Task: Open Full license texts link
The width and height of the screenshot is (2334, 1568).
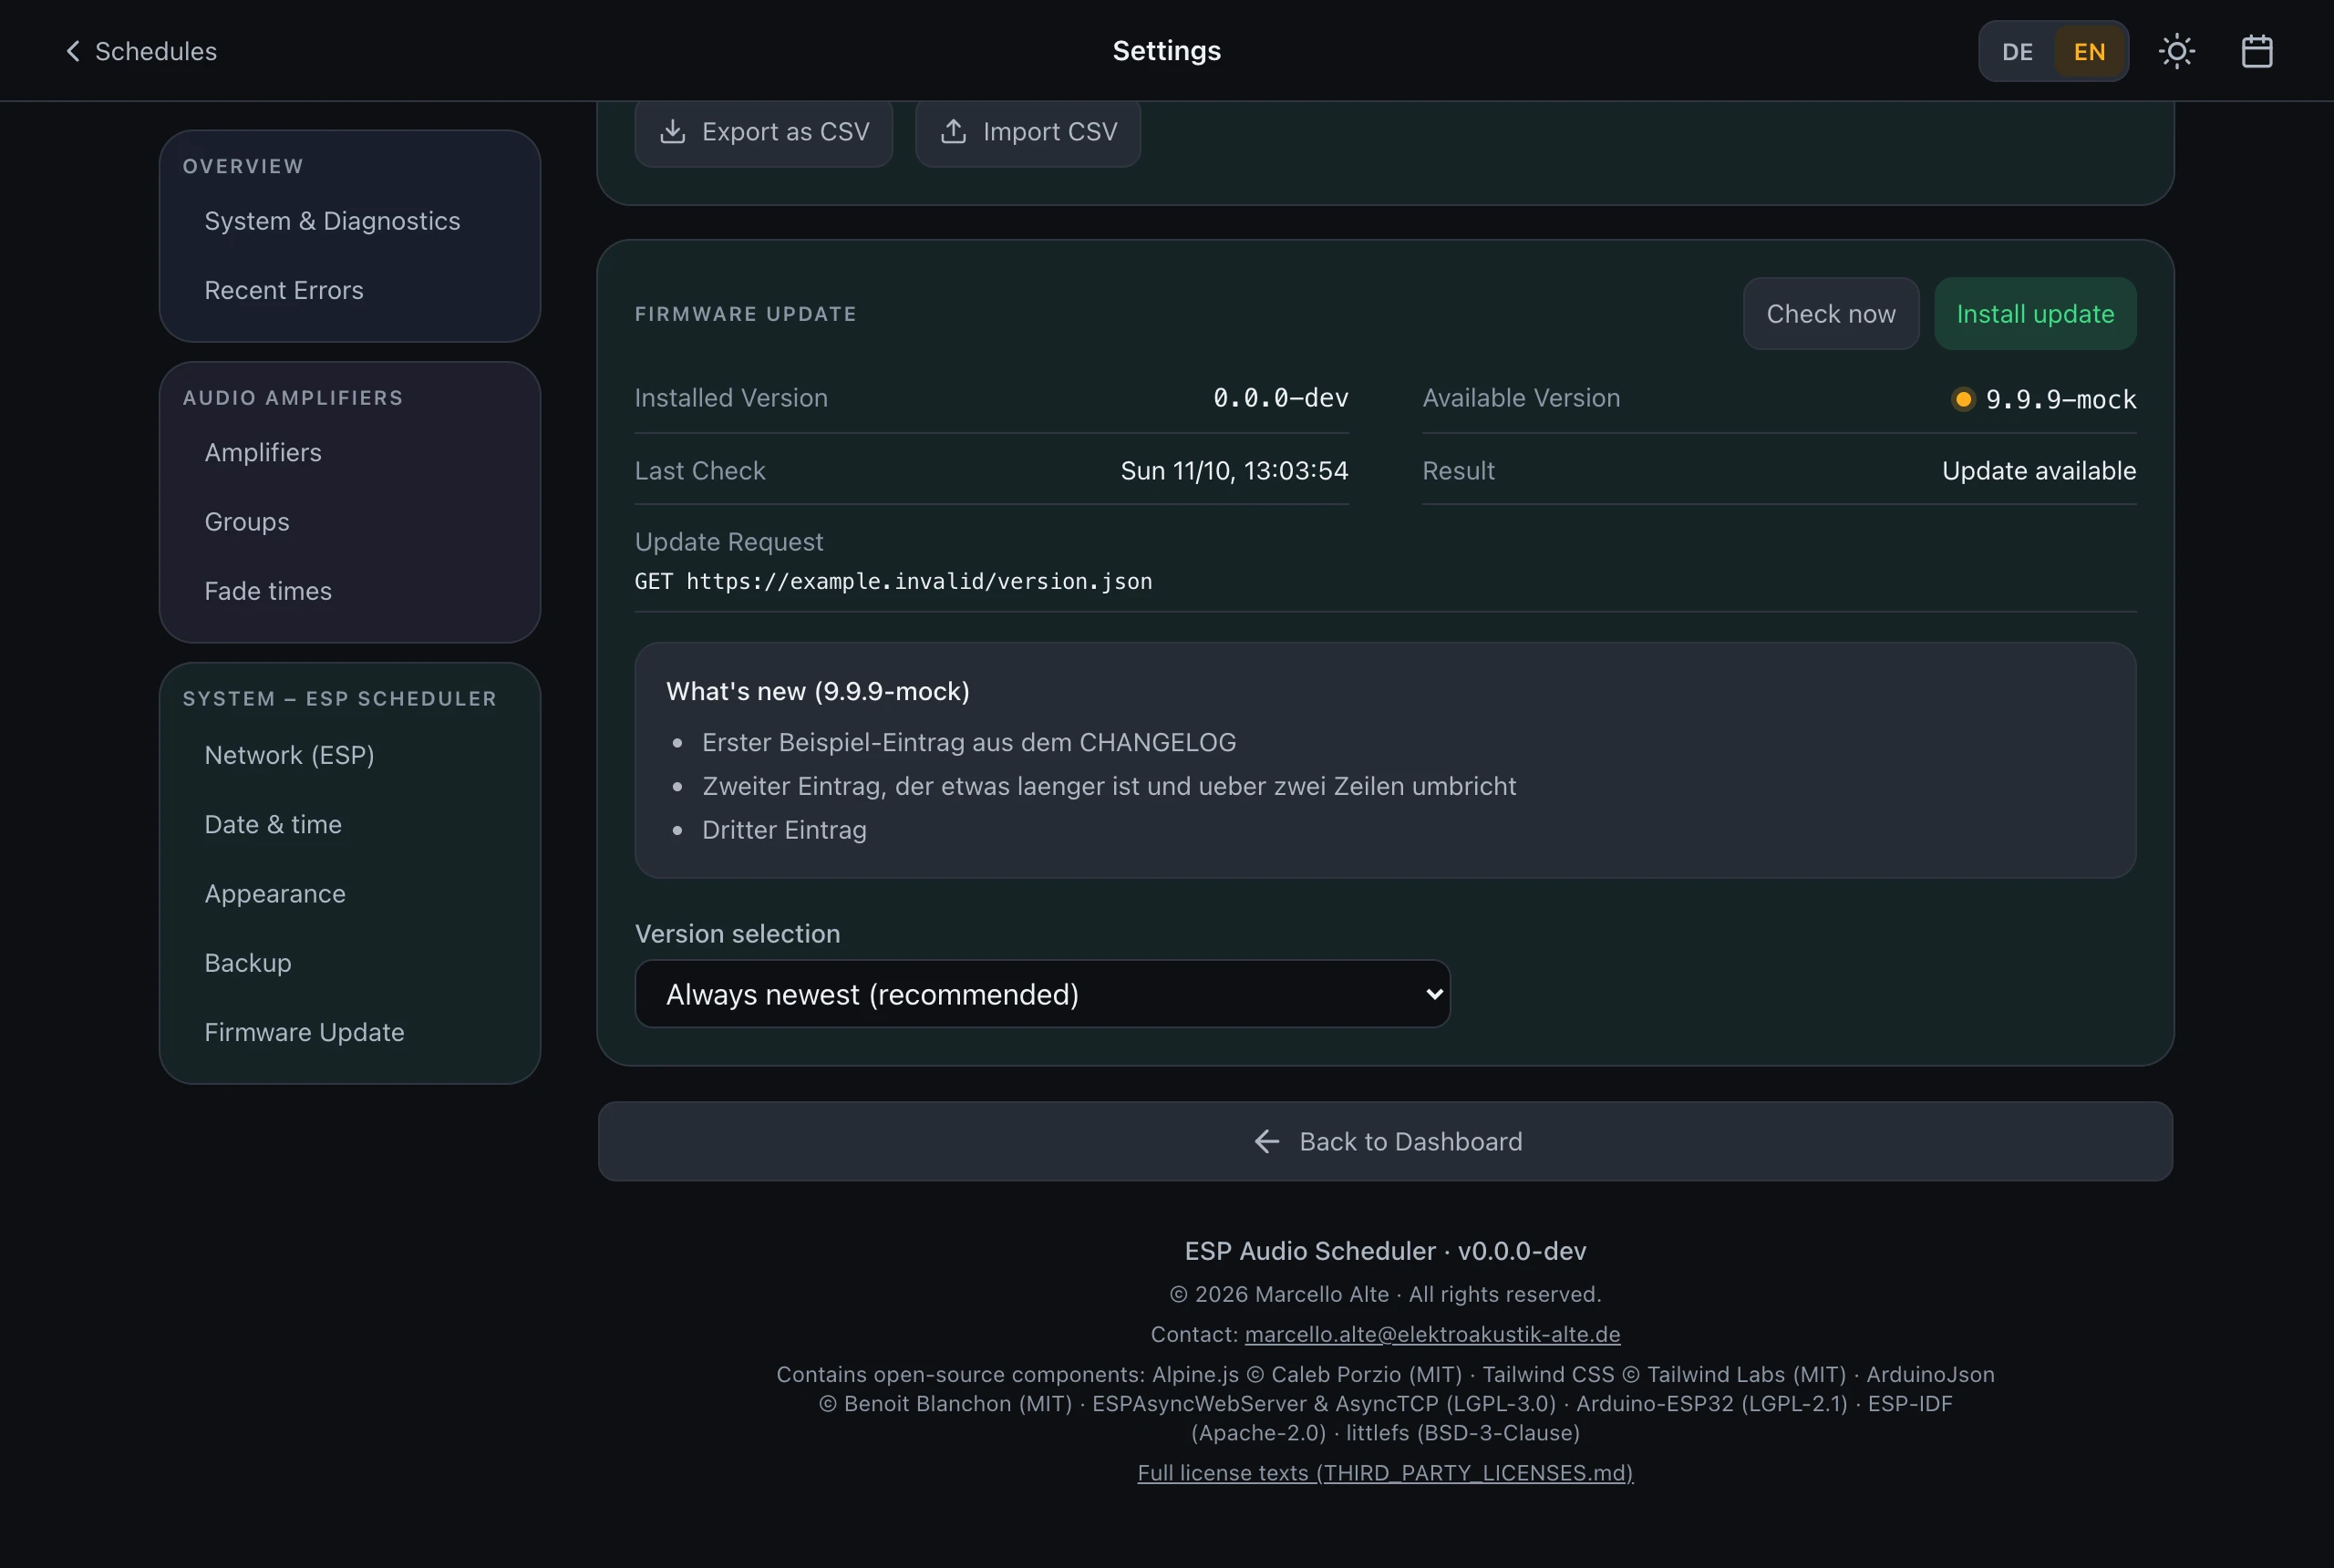Action: 1385,1473
